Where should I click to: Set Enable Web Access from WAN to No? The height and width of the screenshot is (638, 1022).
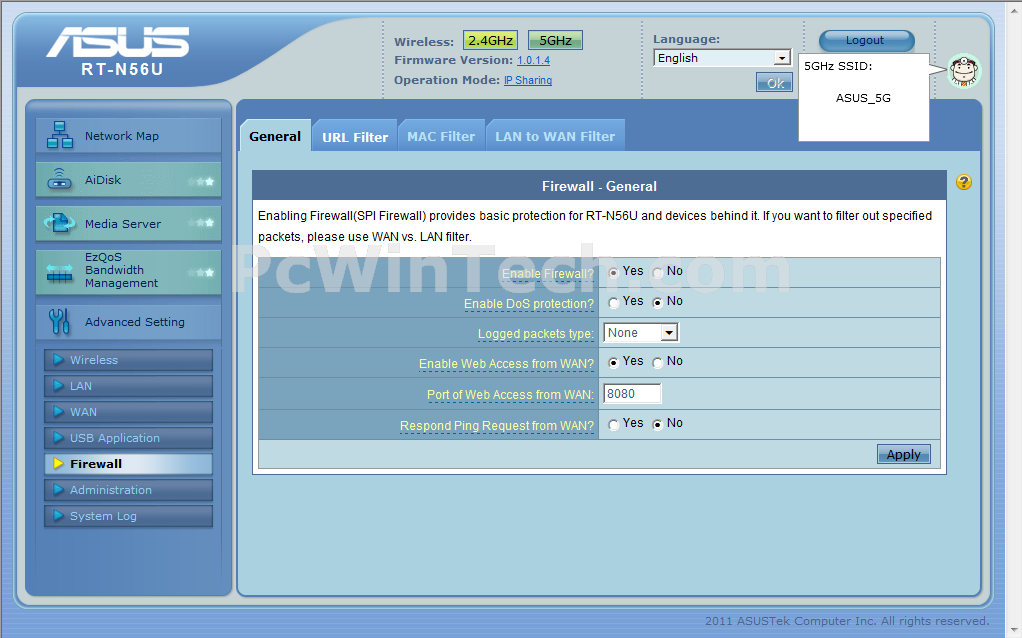pos(658,362)
